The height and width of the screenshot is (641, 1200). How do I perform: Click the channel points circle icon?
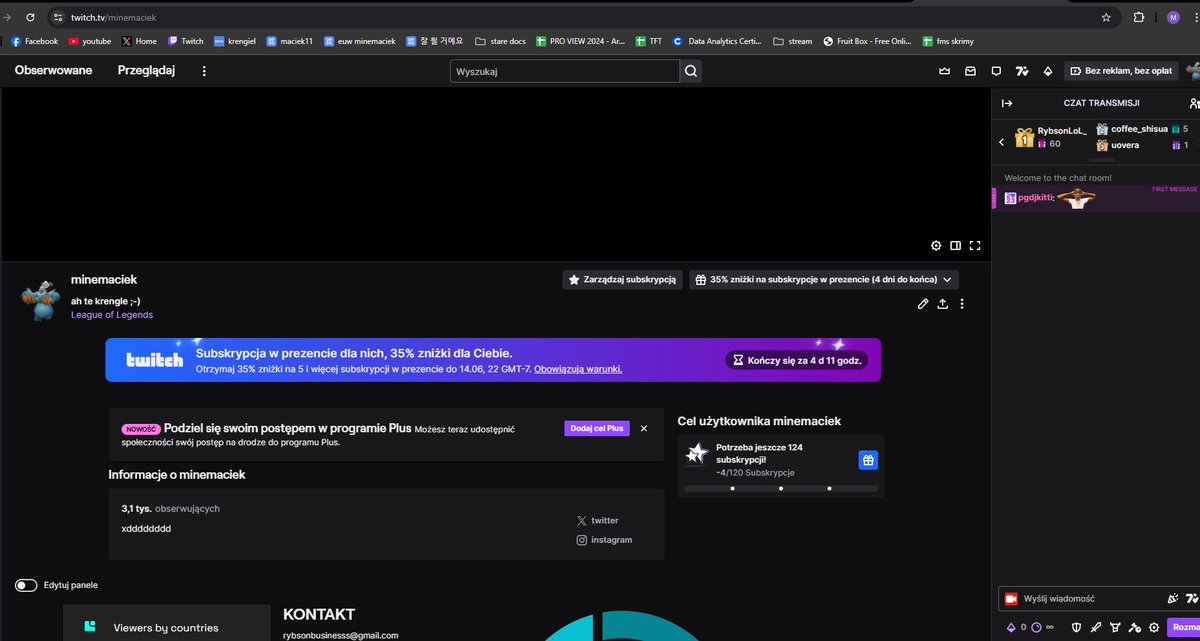[1035, 628]
